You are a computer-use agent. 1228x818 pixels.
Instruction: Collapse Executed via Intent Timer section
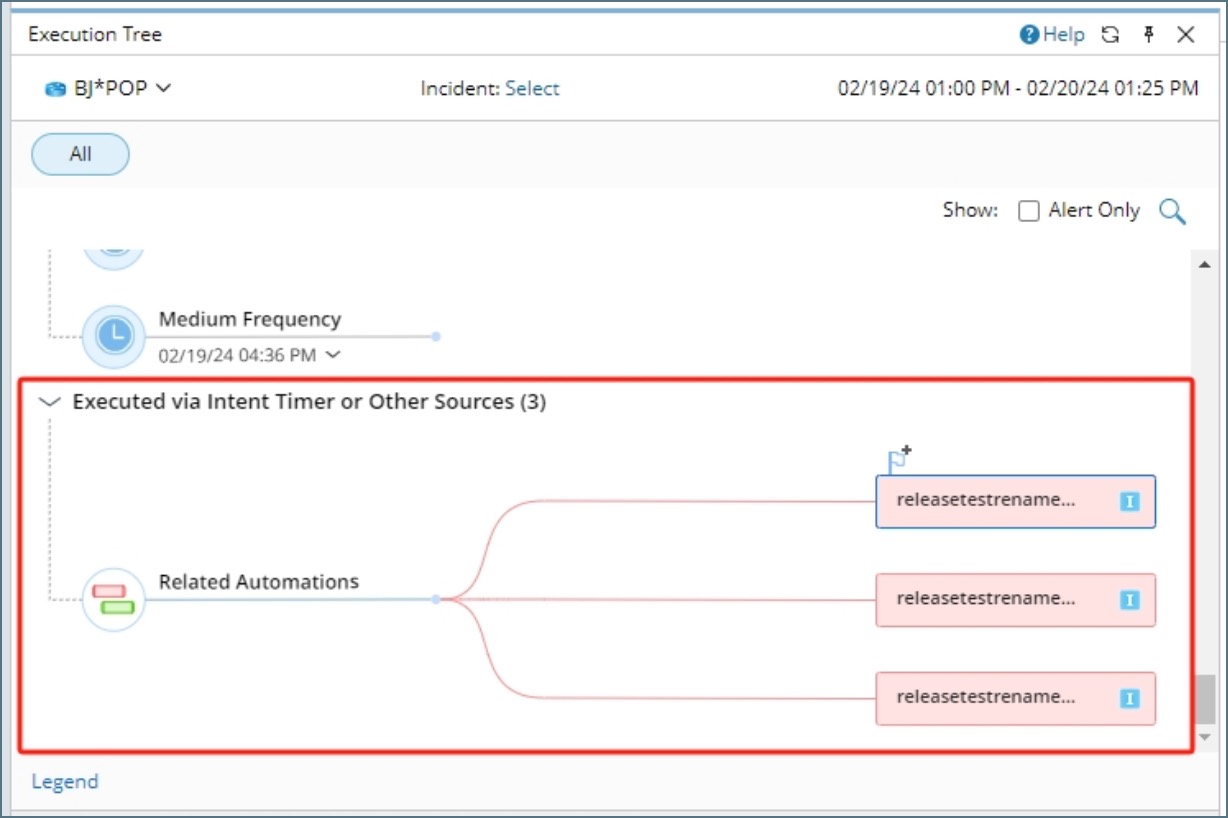click(x=48, y=402)
